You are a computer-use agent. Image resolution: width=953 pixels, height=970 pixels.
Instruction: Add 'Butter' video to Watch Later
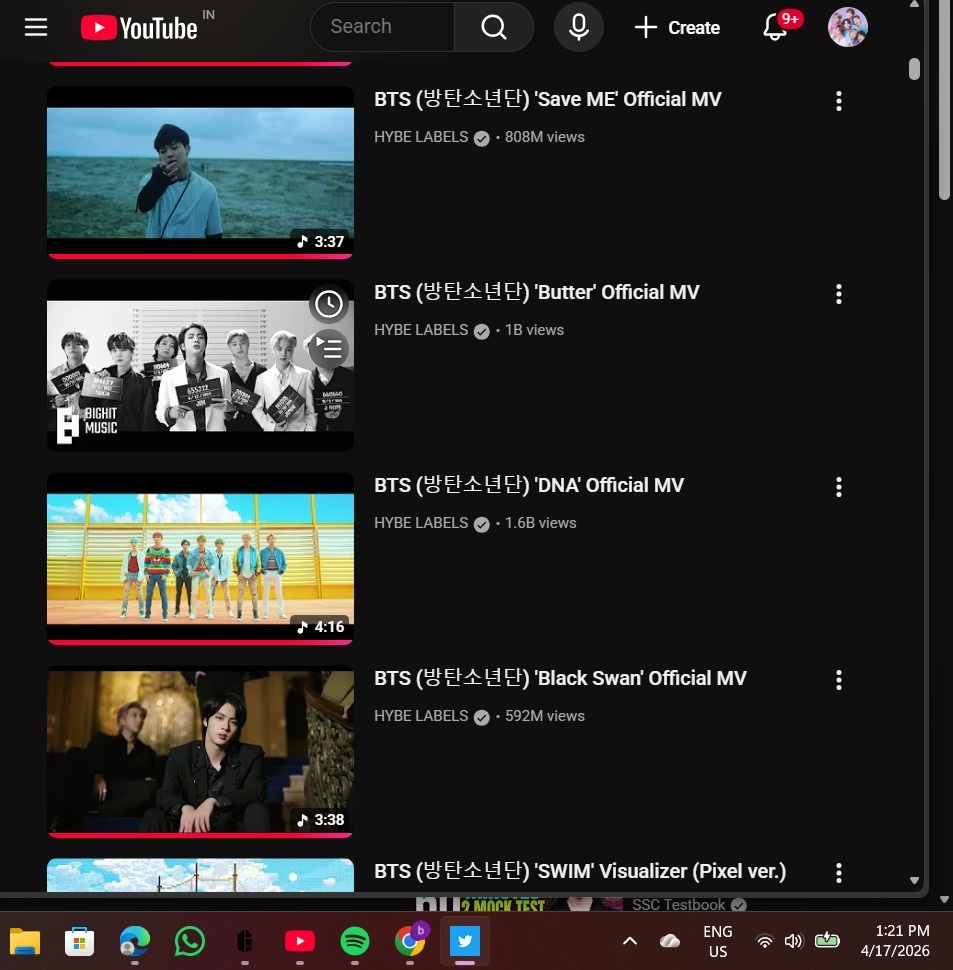(x=328, y=304)
